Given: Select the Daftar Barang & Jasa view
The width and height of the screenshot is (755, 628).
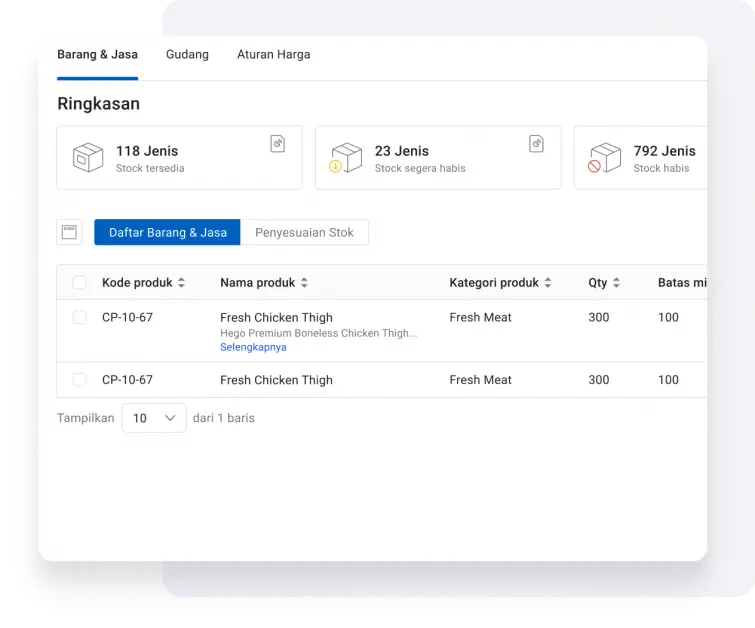Looking at the screenshot, I should pyautogui.click(x=167, y=232).
